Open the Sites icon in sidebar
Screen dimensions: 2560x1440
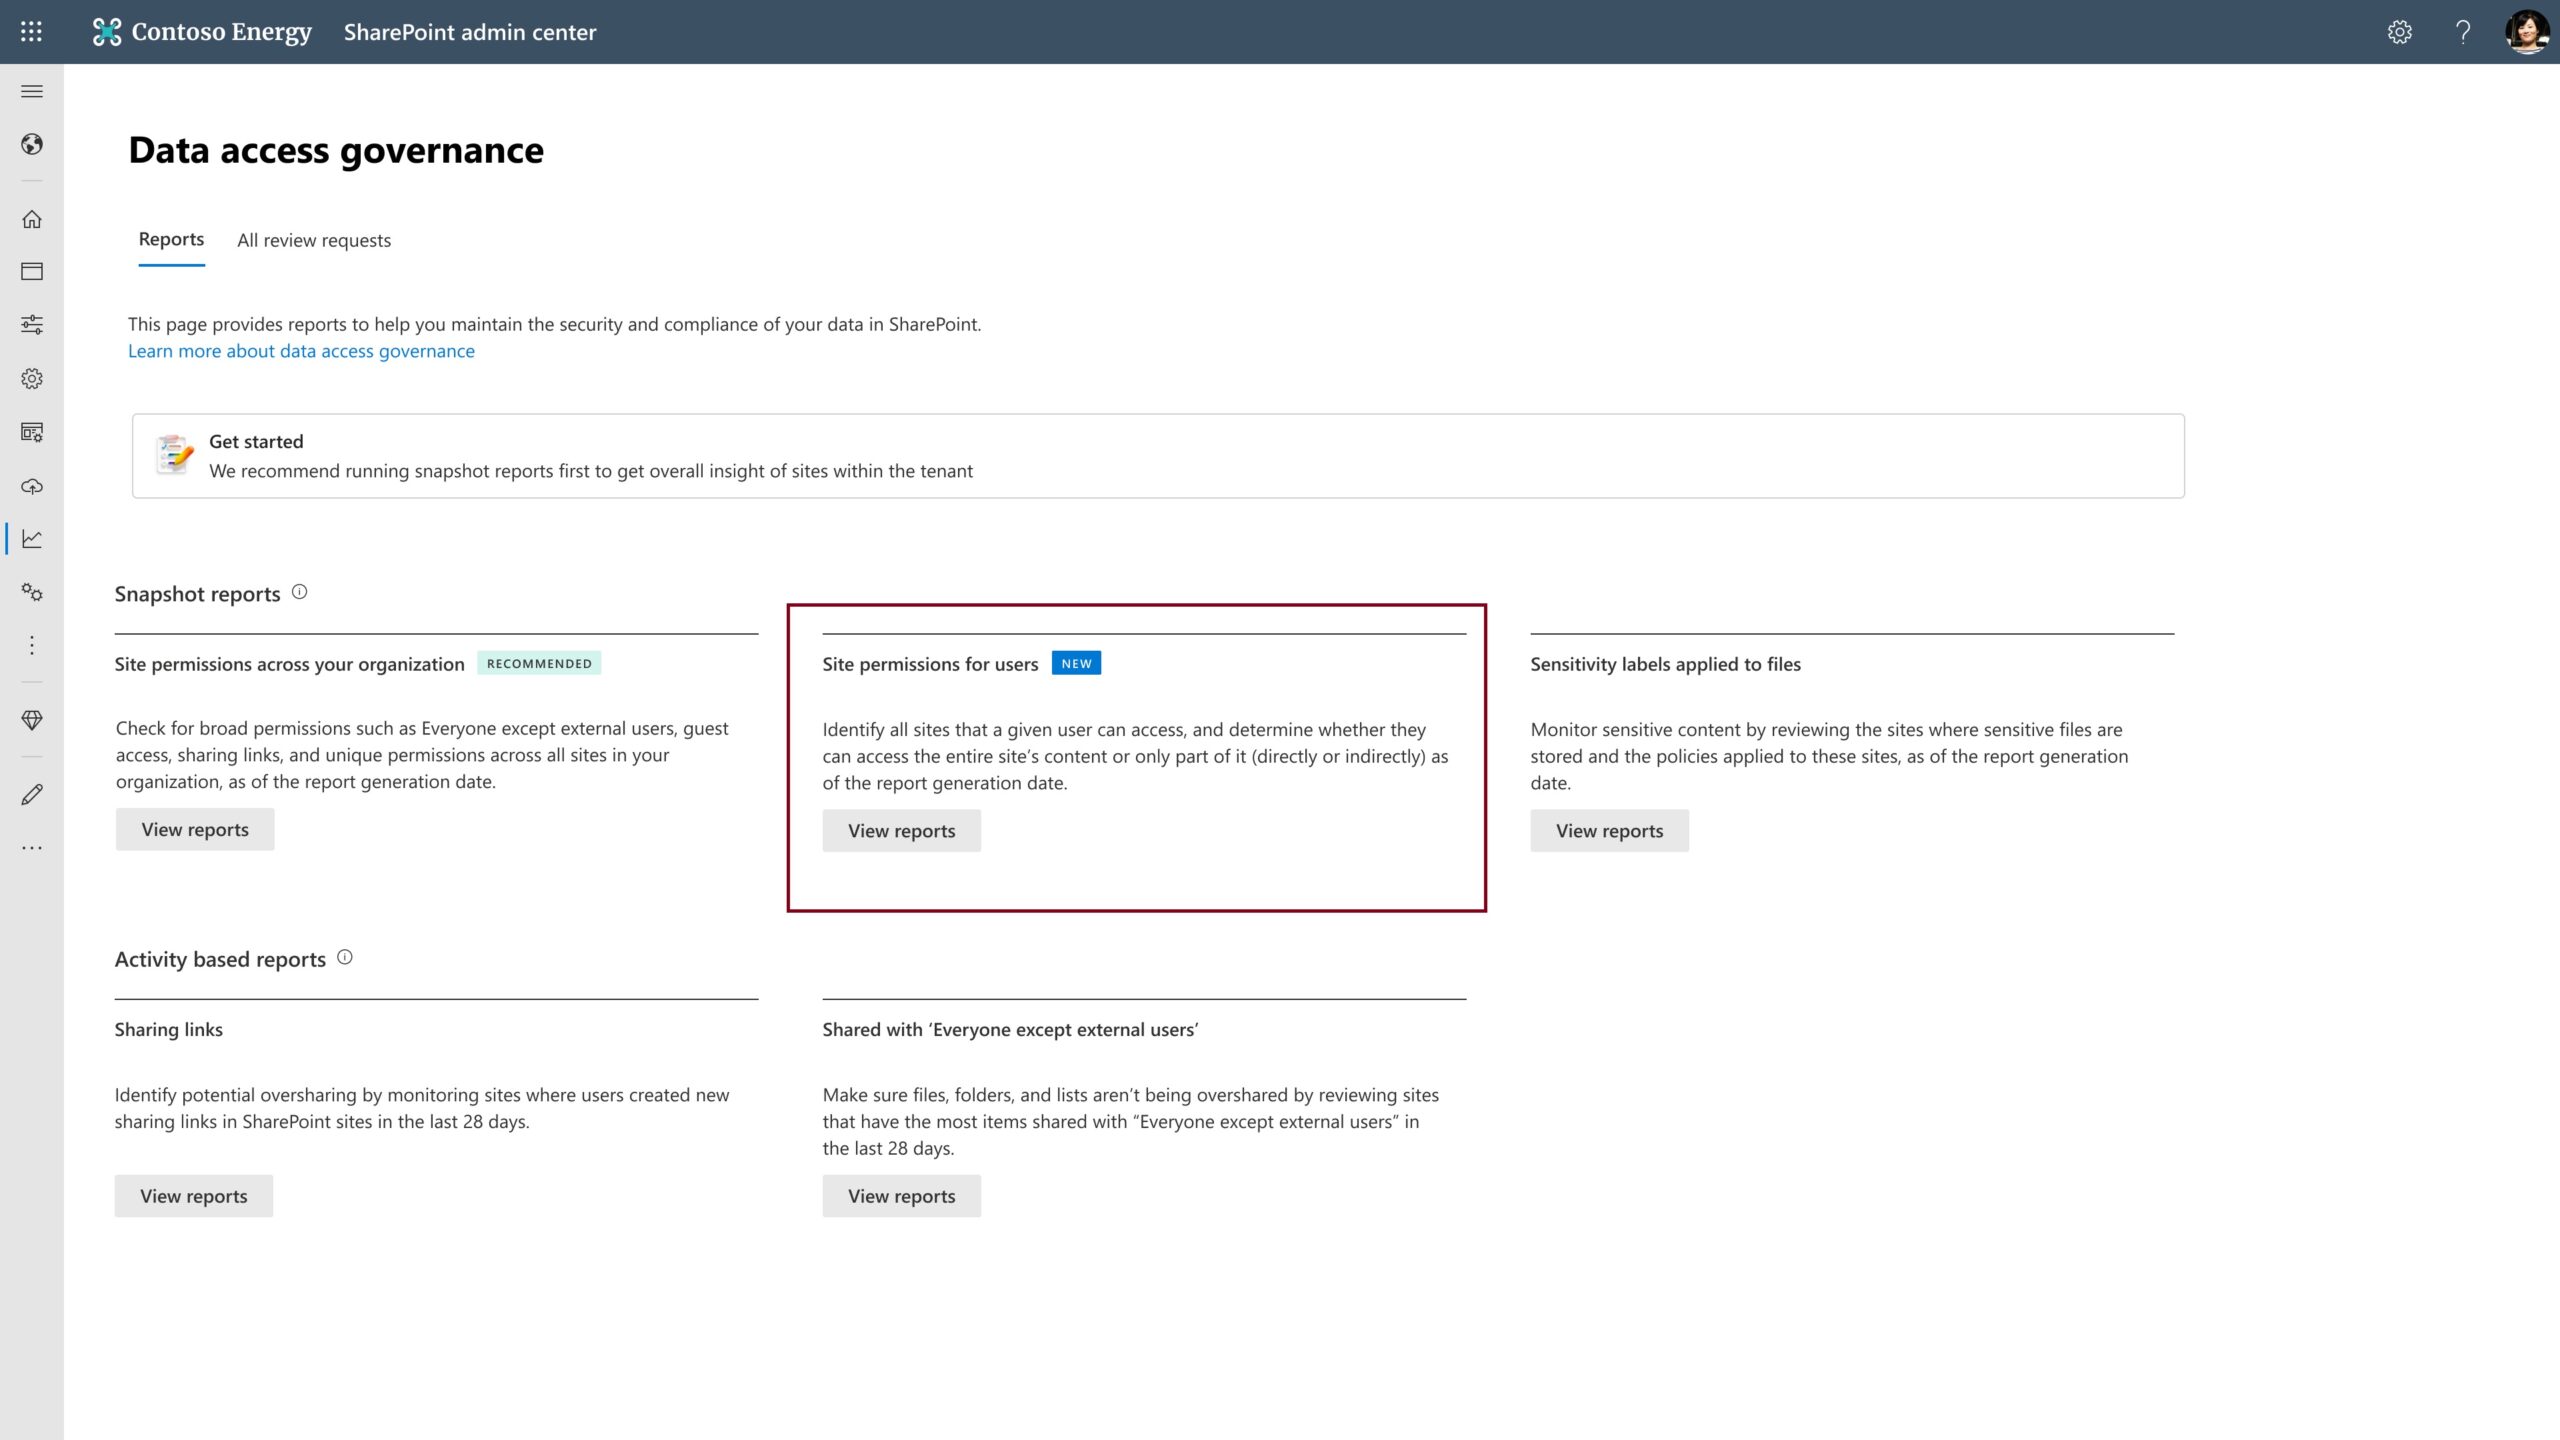(x=32, y=271)
